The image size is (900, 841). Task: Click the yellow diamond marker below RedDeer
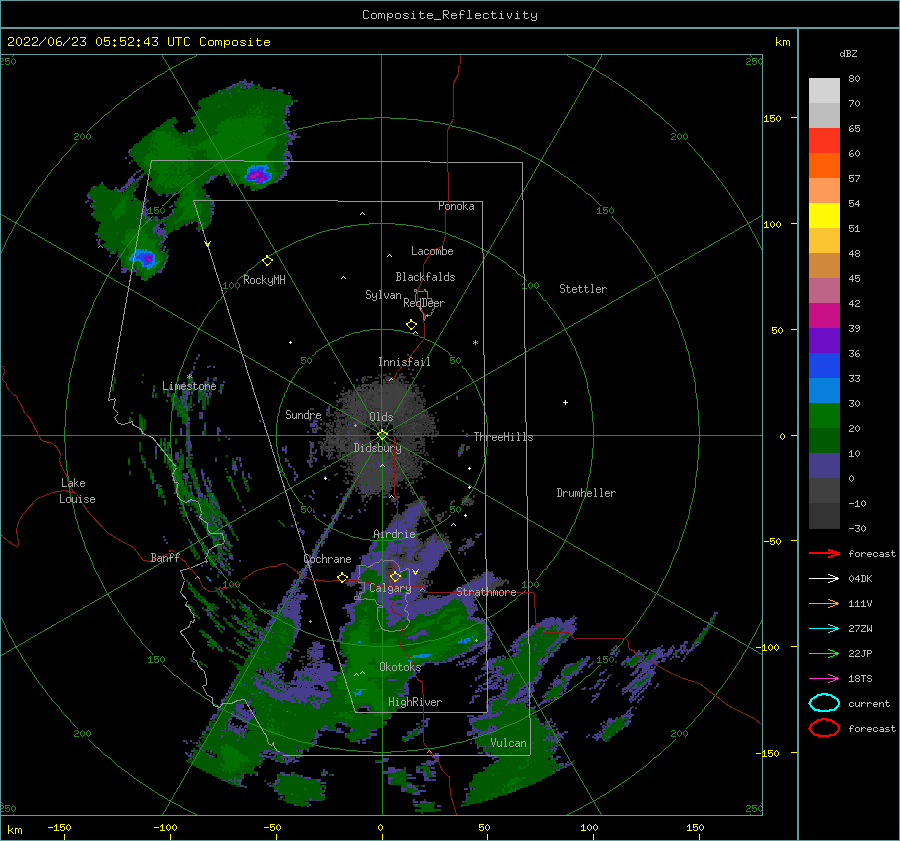click(412, 325)
